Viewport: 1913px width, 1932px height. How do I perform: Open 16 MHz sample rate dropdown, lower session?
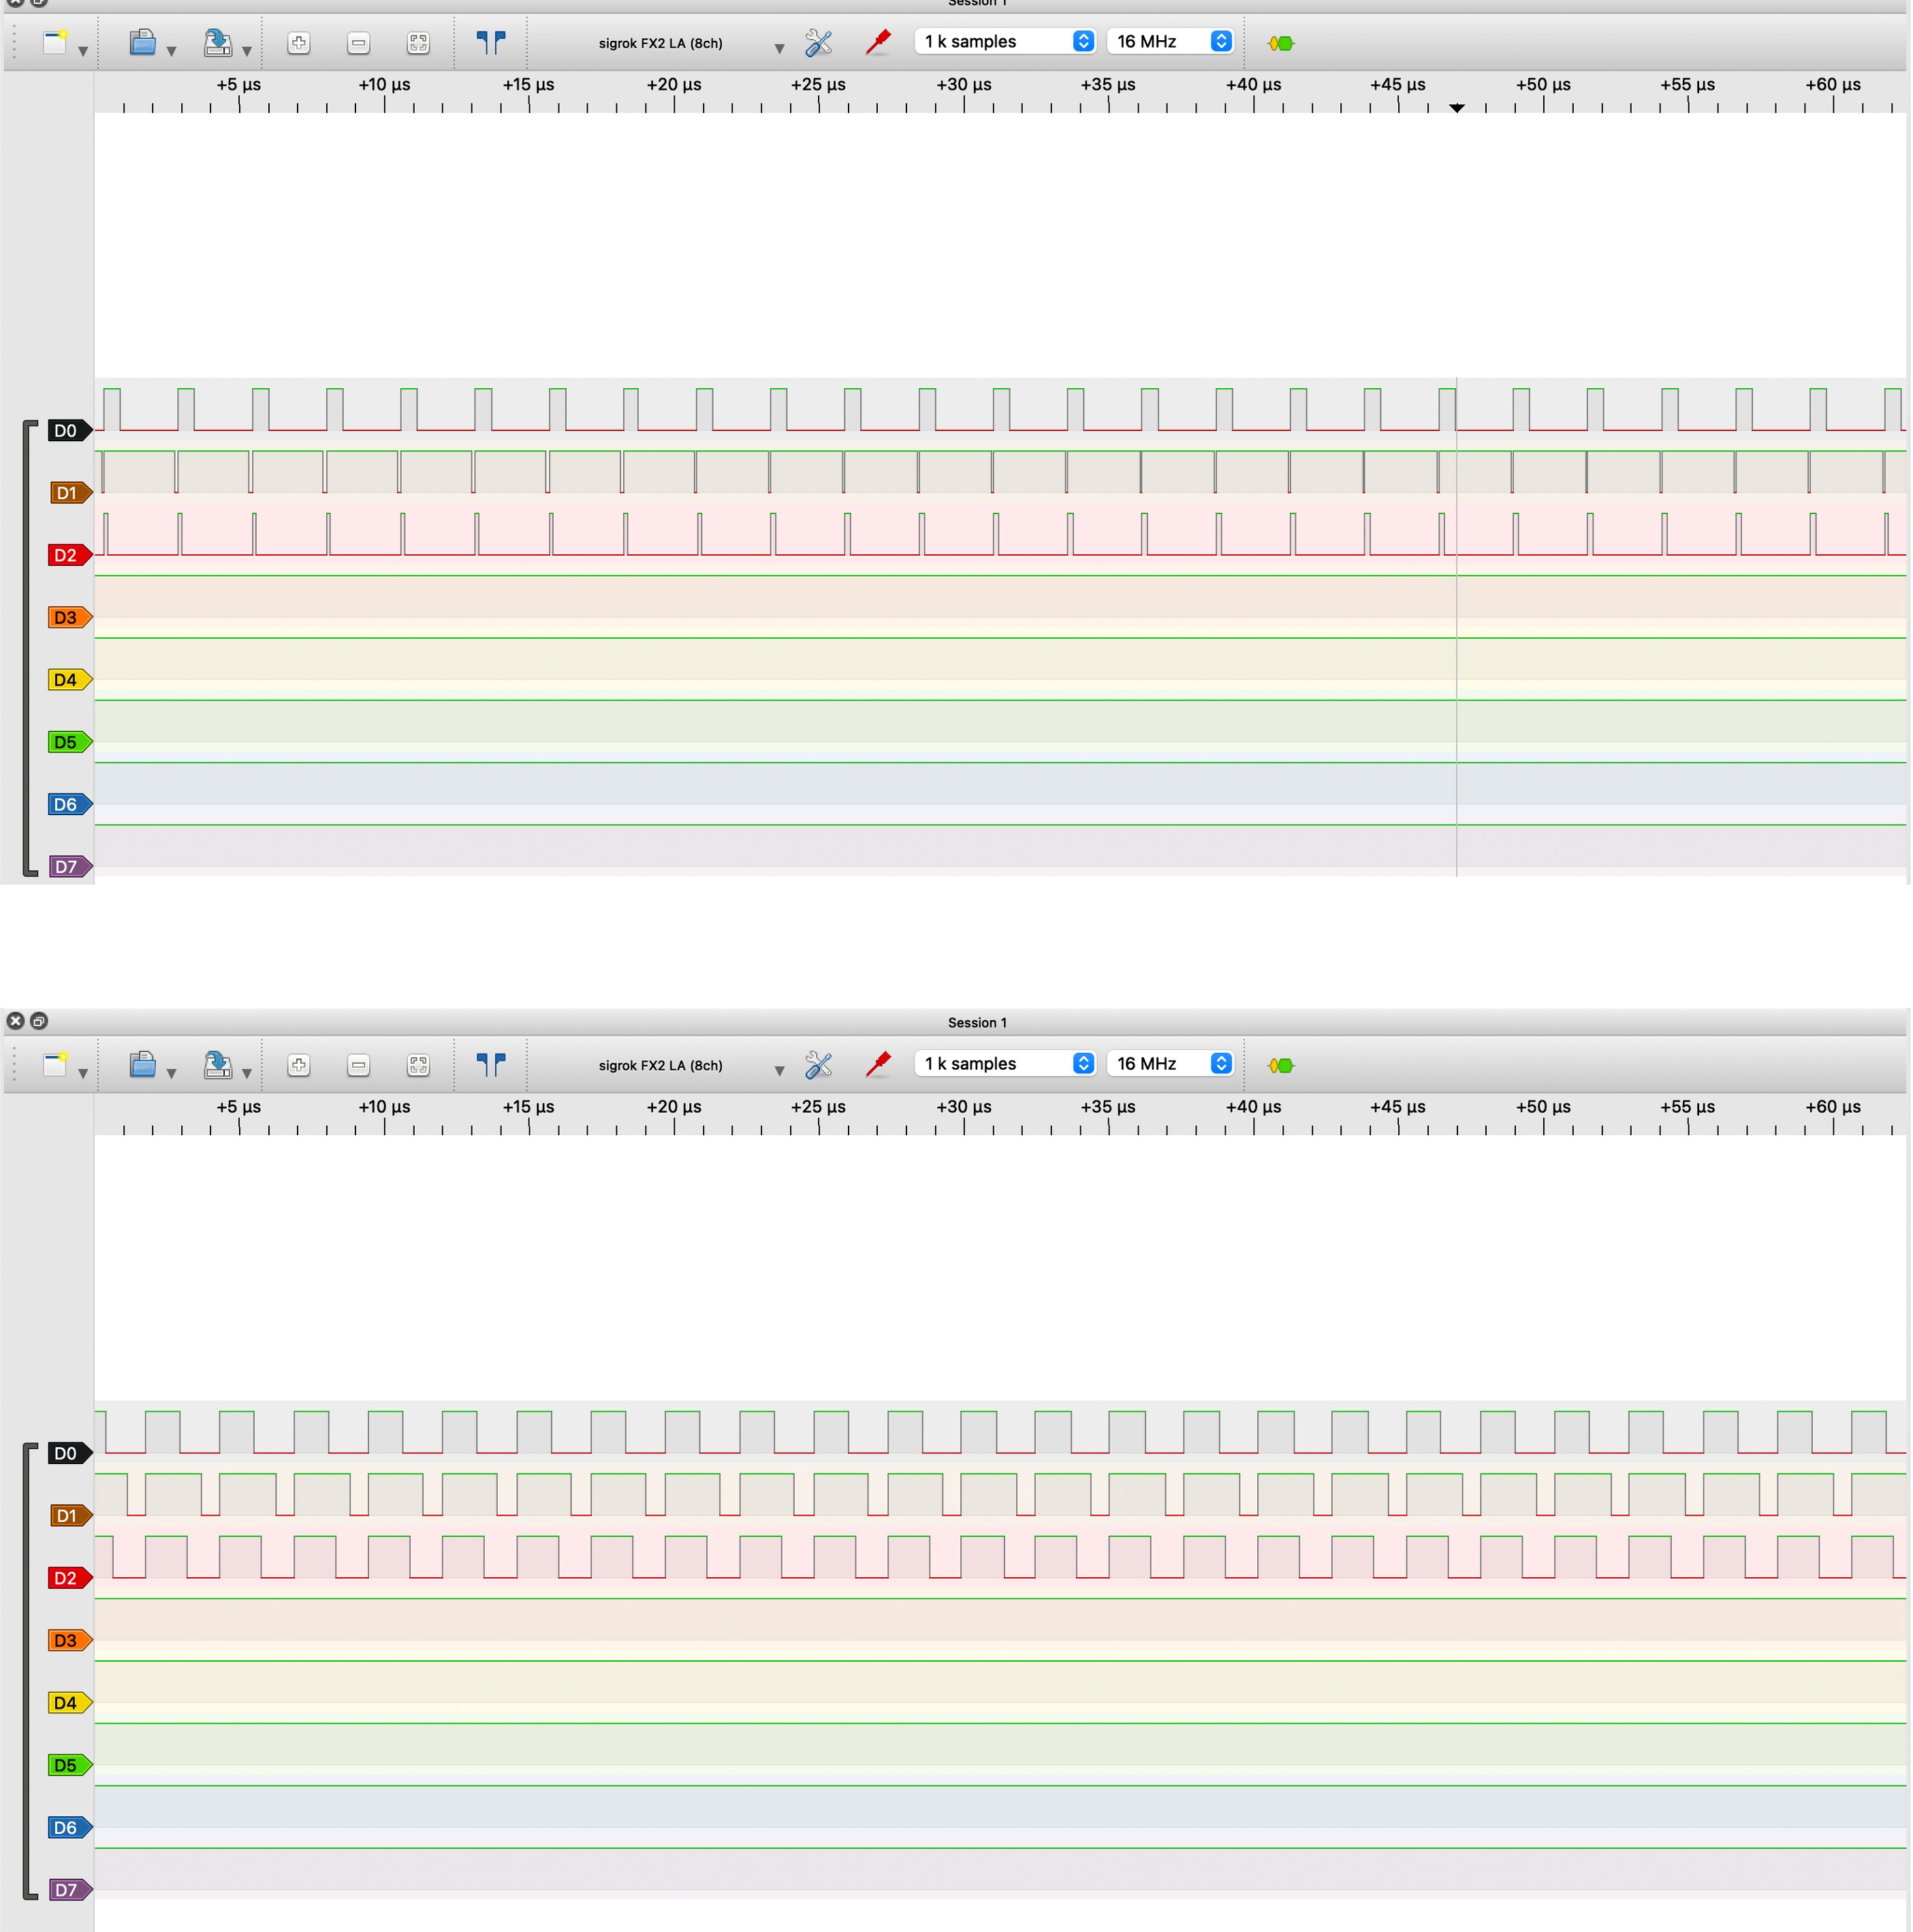1170,1064
